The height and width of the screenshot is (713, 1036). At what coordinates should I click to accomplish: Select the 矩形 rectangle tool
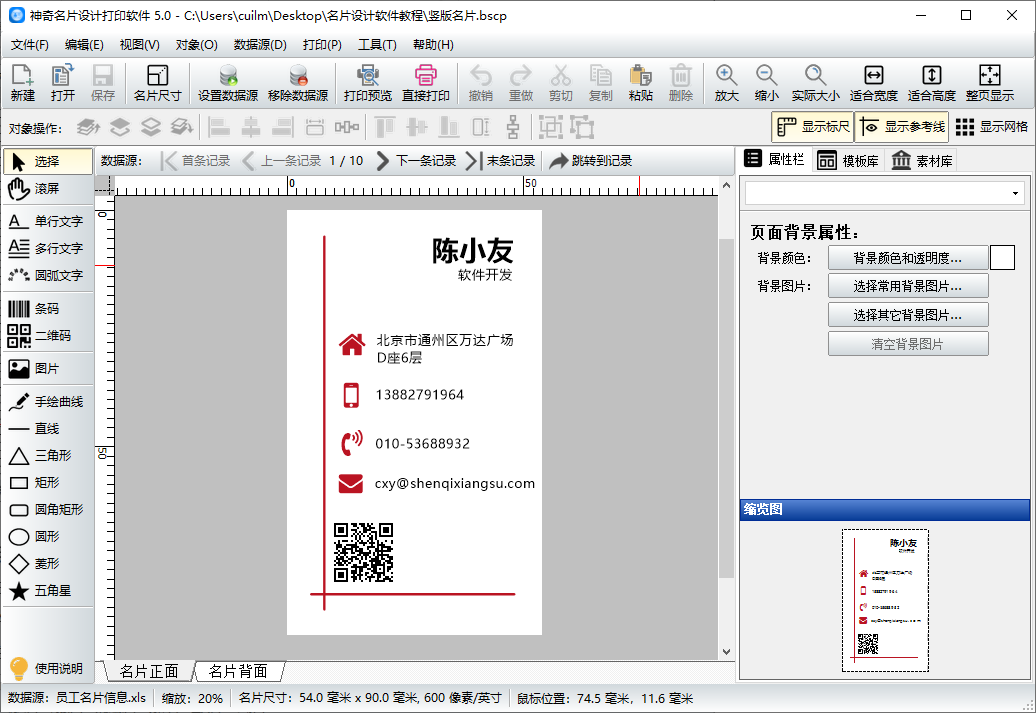(x=48, y=482)
